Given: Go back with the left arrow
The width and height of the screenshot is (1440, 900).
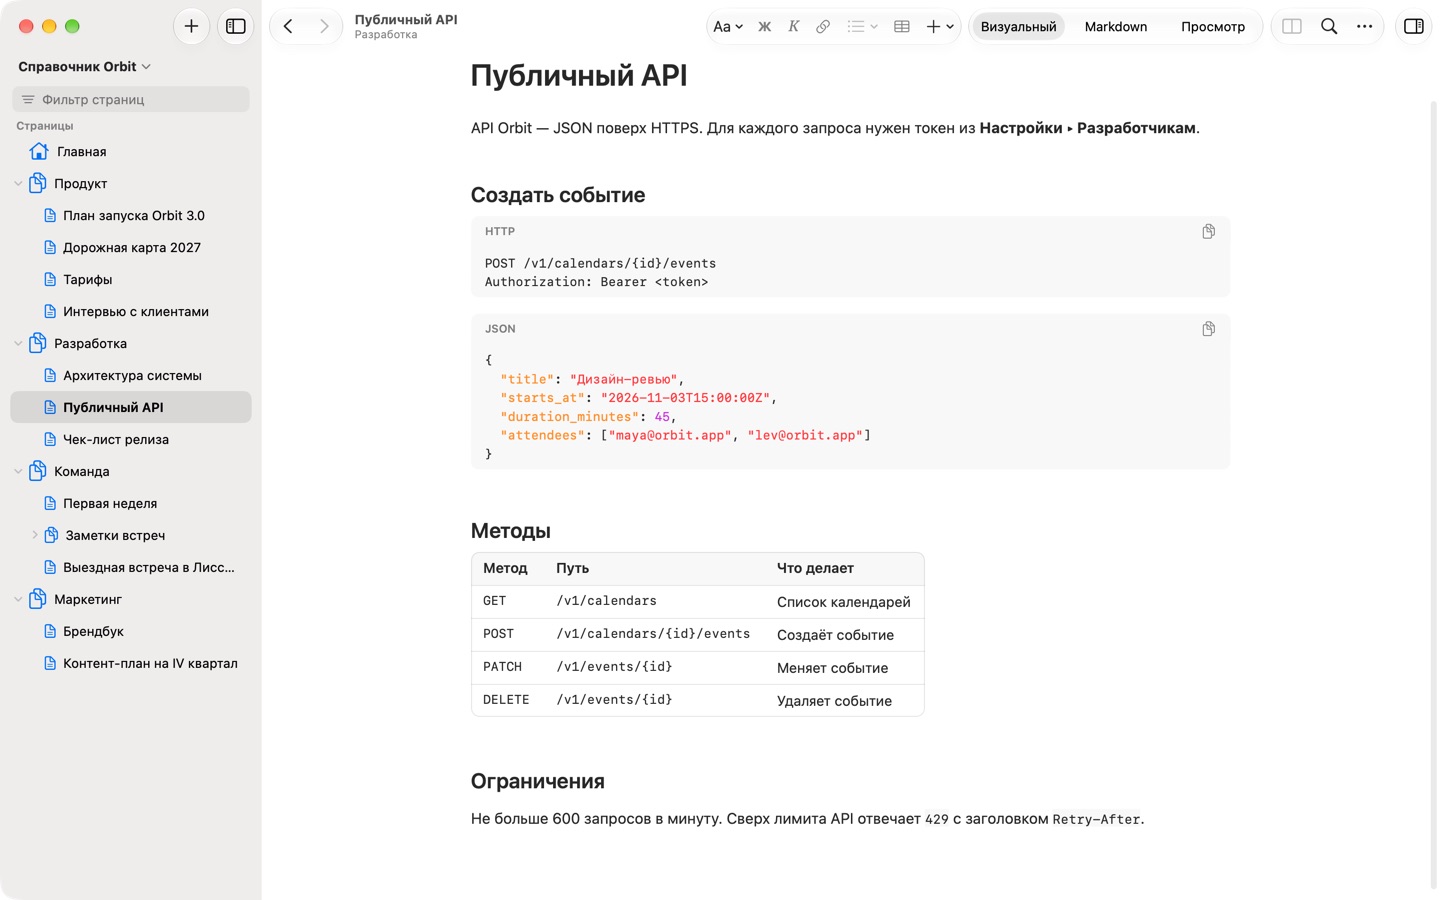Looking at the screenshot, I should point(288,26).
